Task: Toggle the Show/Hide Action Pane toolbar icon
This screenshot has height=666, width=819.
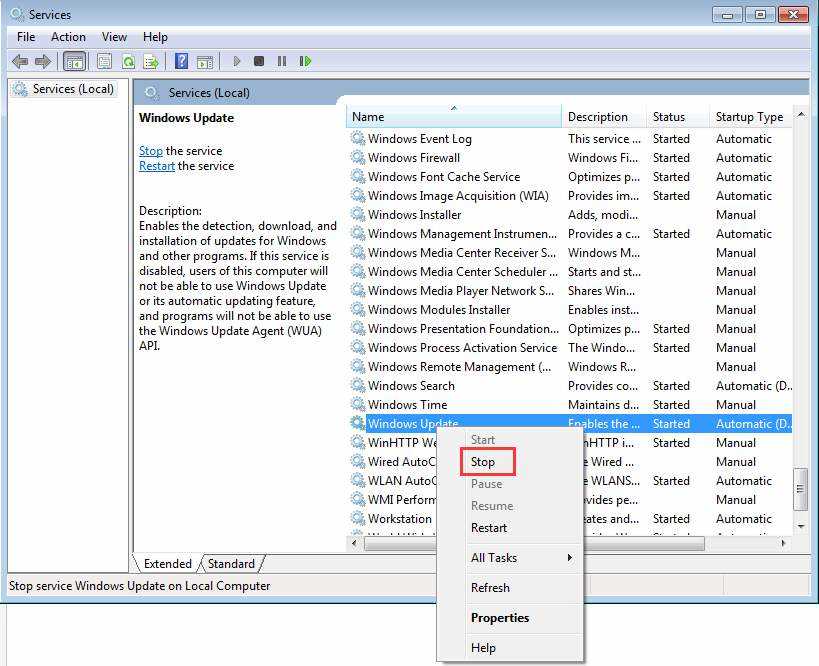Action: click(x=205, y=62)
